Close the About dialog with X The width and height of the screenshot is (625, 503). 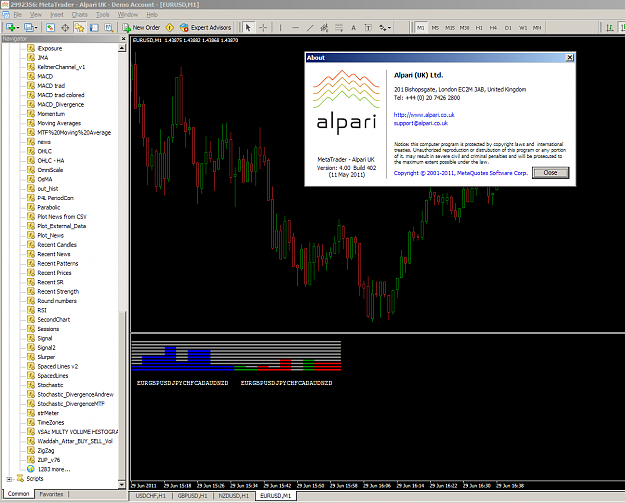click(x=570, y=57)
